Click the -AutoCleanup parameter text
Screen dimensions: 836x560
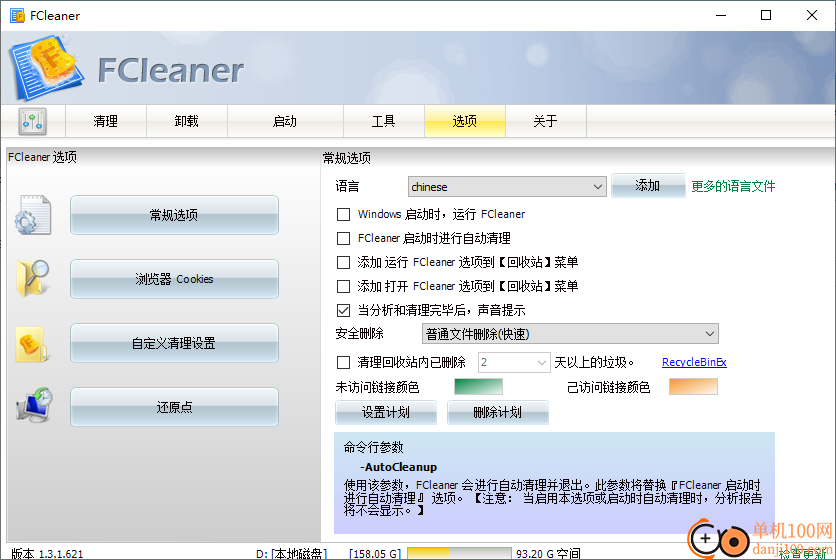[398, 467]
